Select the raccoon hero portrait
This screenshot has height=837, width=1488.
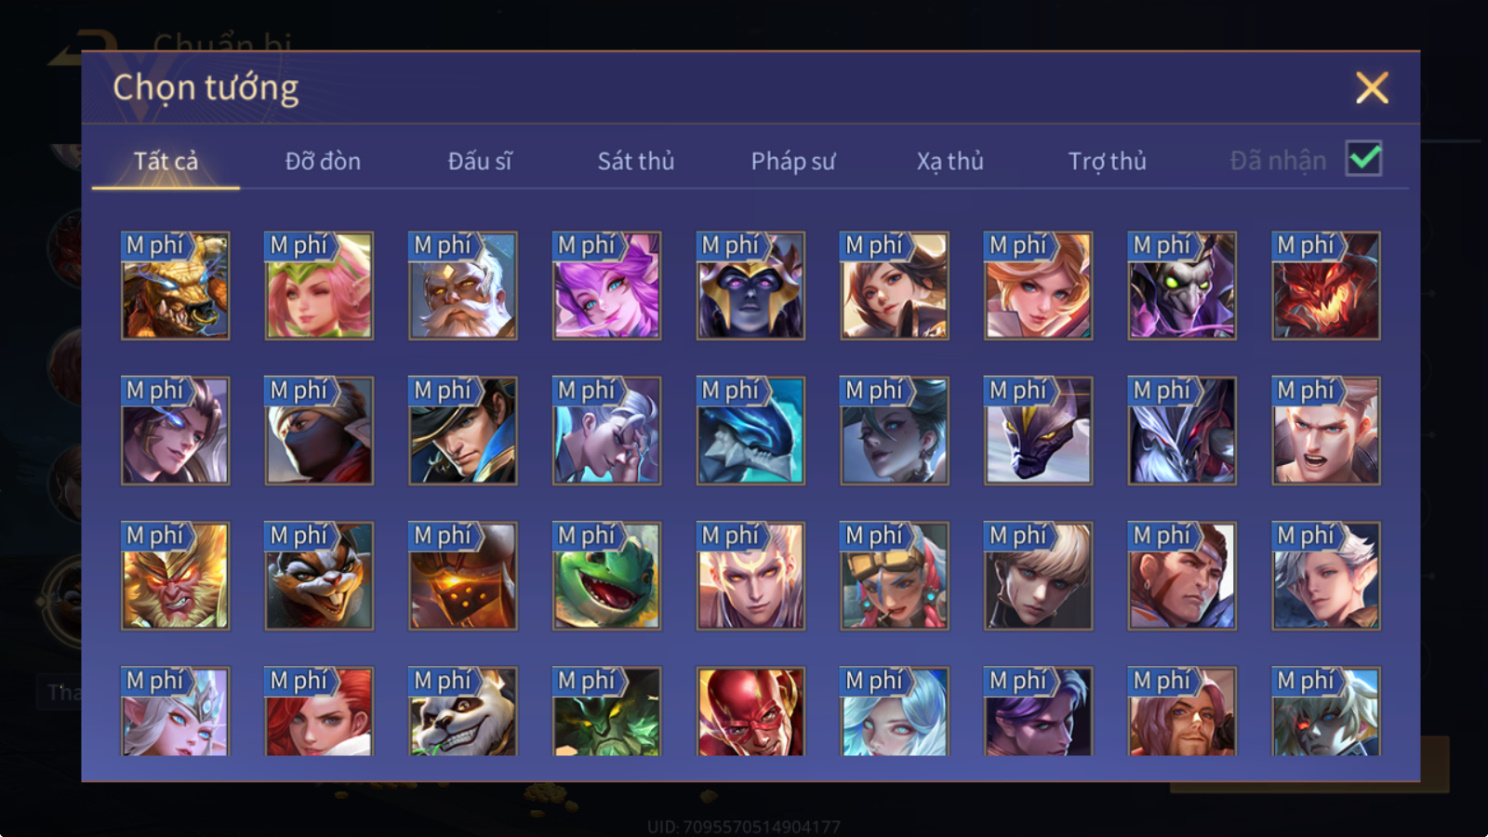[x=319, y=576]
